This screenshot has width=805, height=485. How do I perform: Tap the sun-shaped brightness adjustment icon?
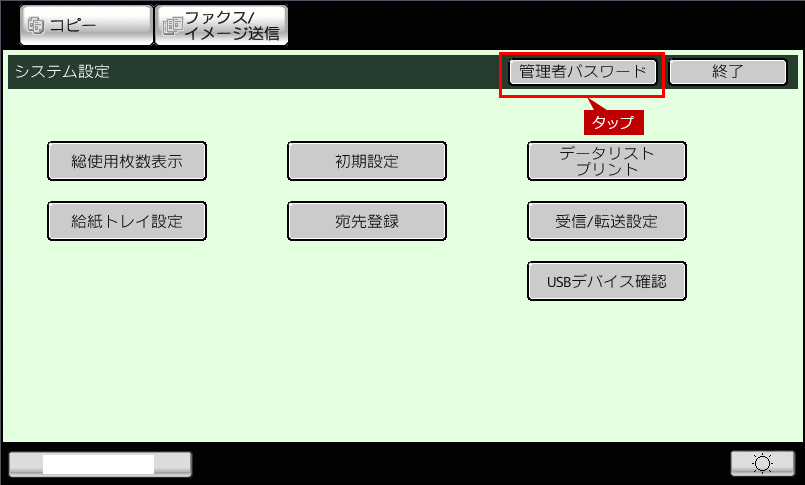coord(763,463)
